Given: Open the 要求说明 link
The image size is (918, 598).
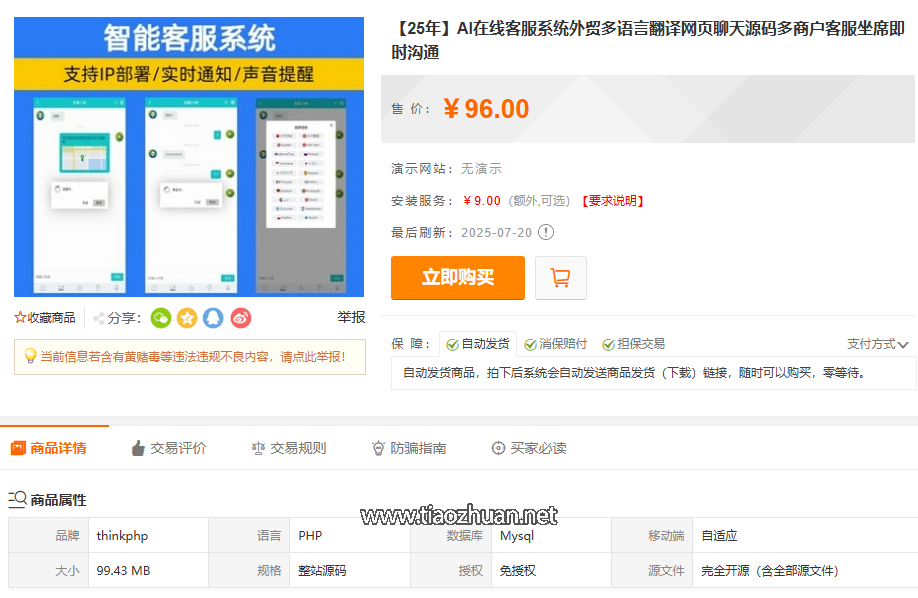Looking at the screenshot, I should [612, 201].
